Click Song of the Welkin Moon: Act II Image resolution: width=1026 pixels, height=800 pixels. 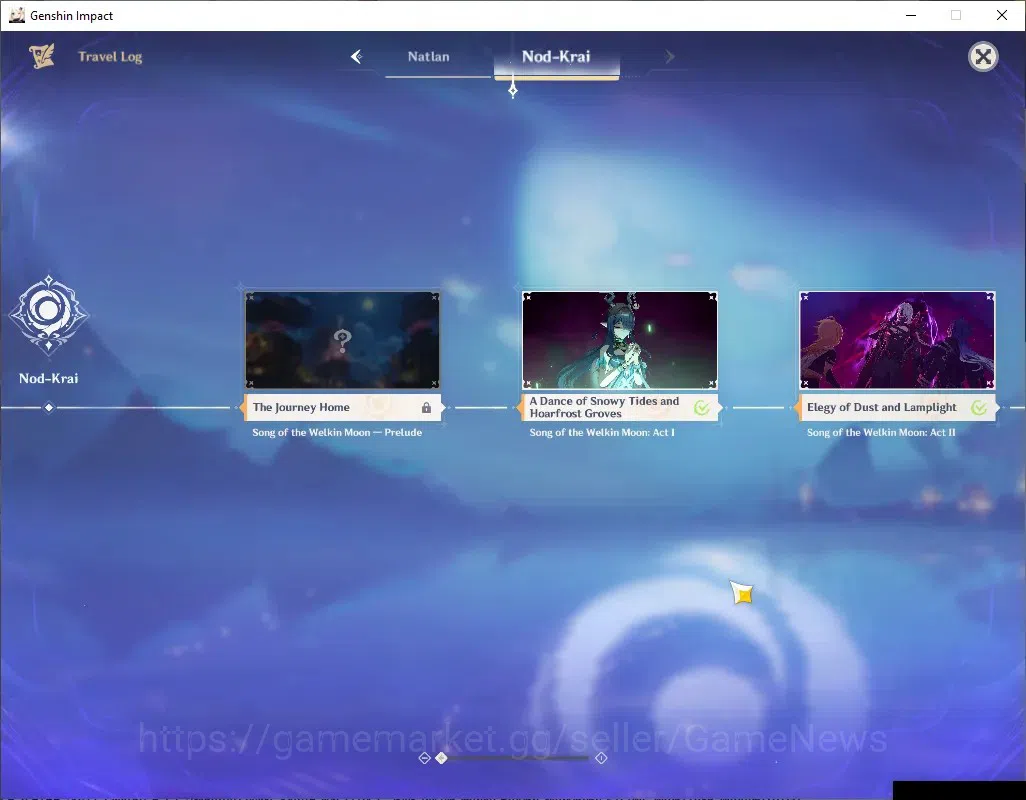pyautogui.click(x=881, y=432)
